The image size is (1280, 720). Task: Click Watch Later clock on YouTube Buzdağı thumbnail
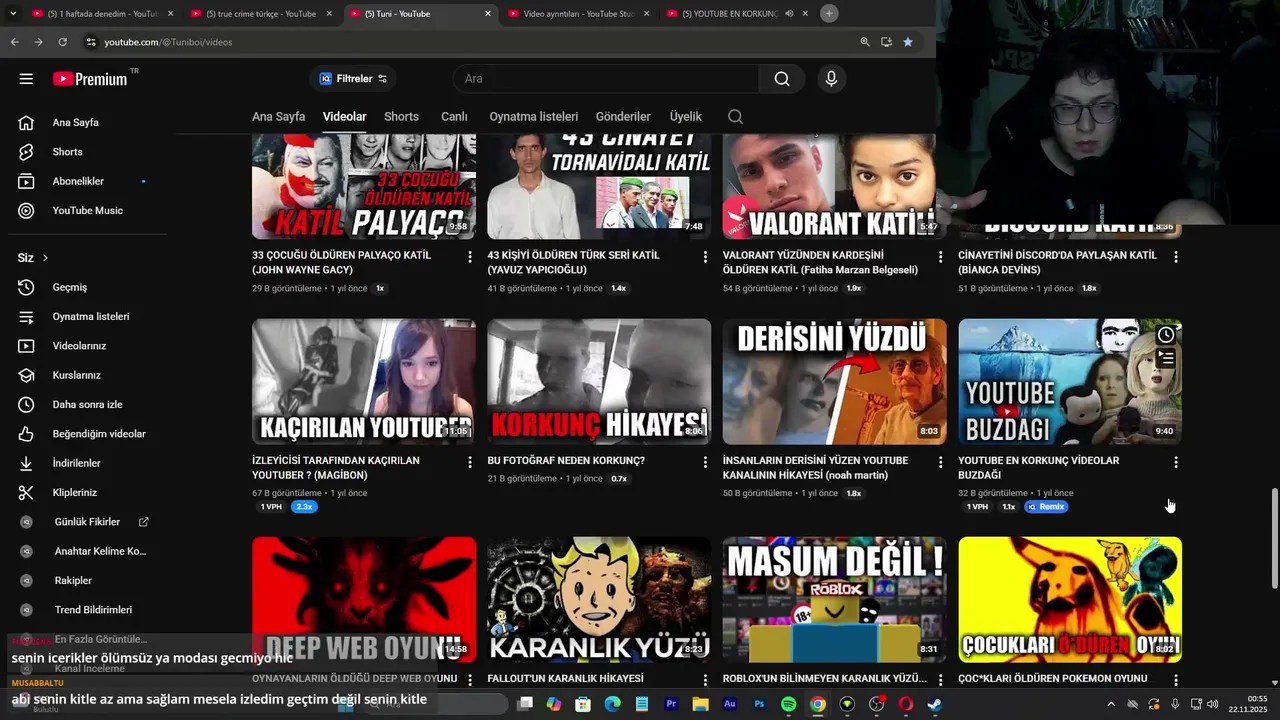[x=1166, y=335]
